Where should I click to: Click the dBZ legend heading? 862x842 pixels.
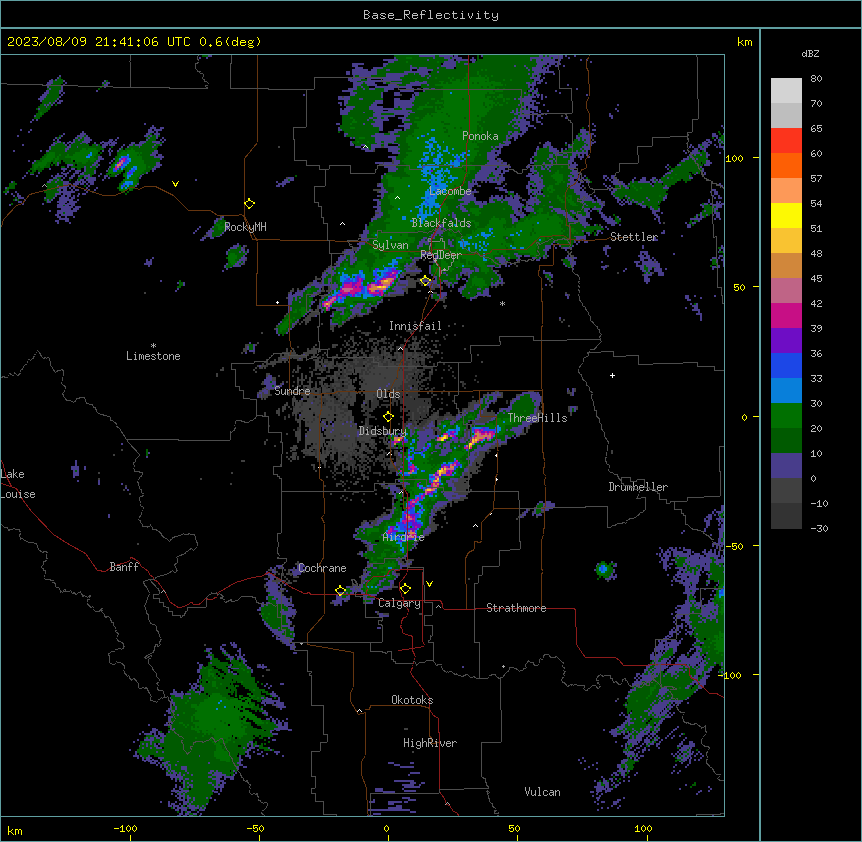(x=810, y=54)
